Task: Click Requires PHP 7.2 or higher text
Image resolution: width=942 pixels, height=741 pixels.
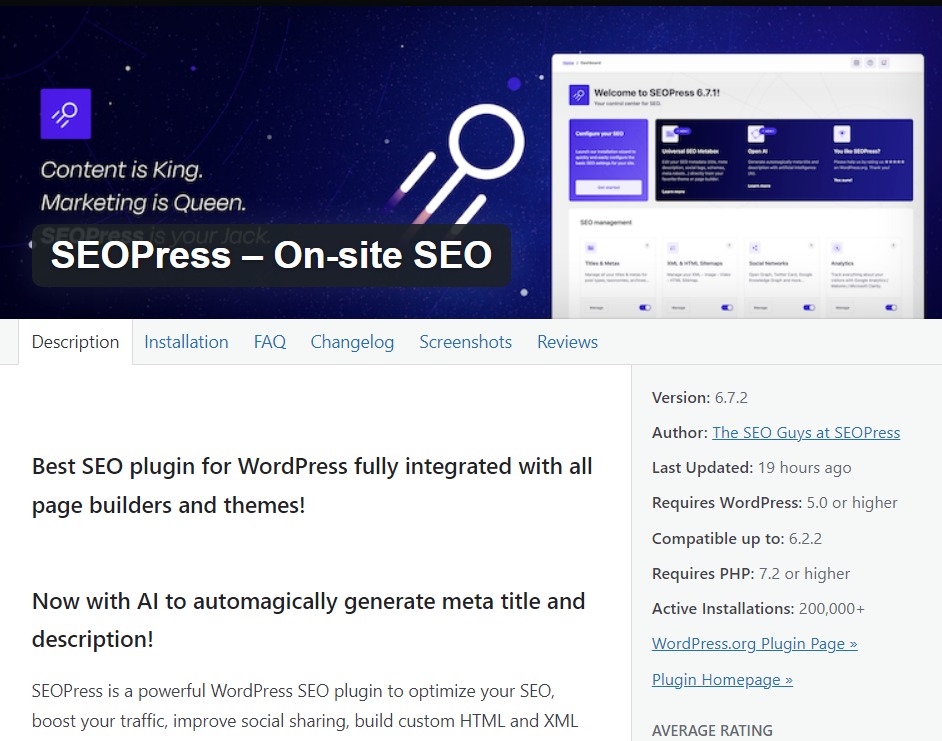Action: coord(751,574)
